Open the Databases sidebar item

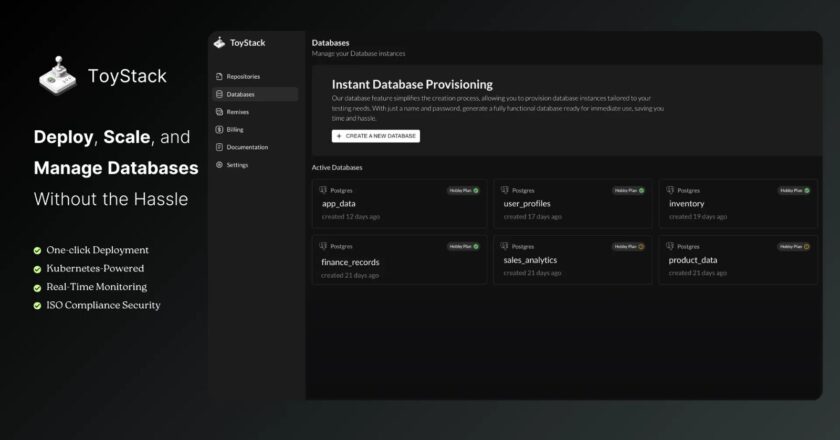coord(255,94)
